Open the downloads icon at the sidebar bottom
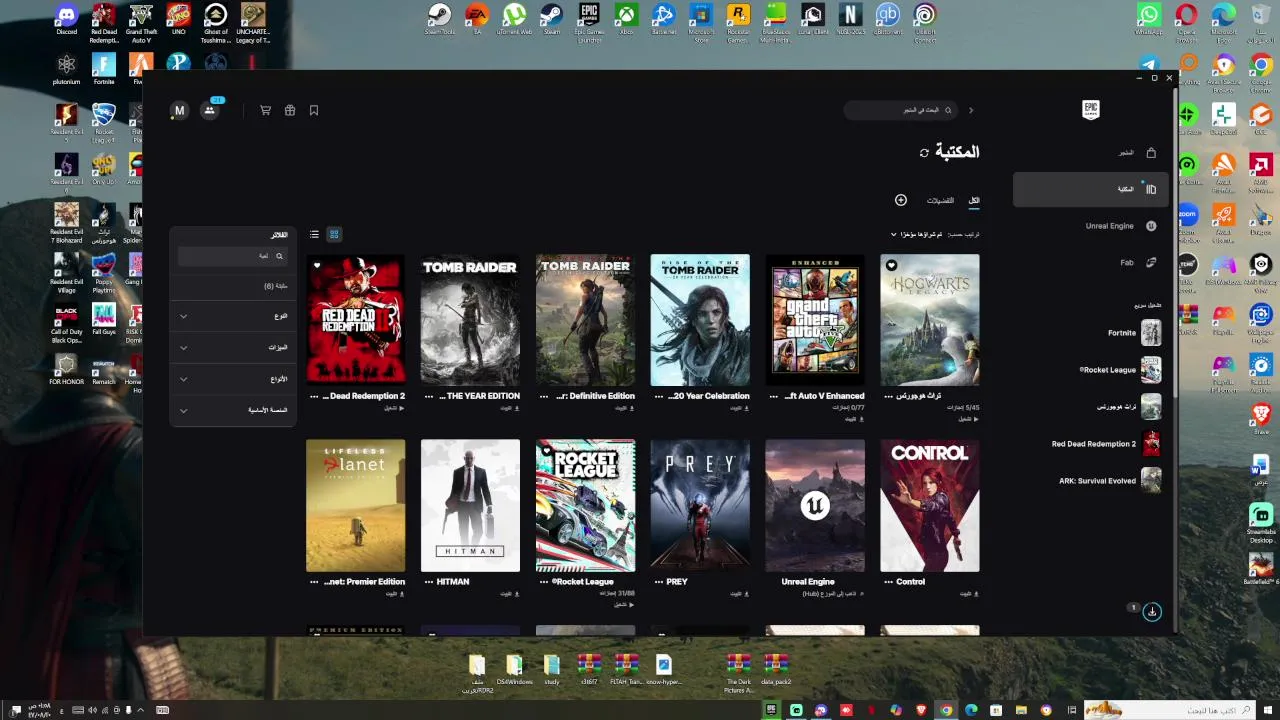This screenshot has width=1280, height=720. point(1152,611)
